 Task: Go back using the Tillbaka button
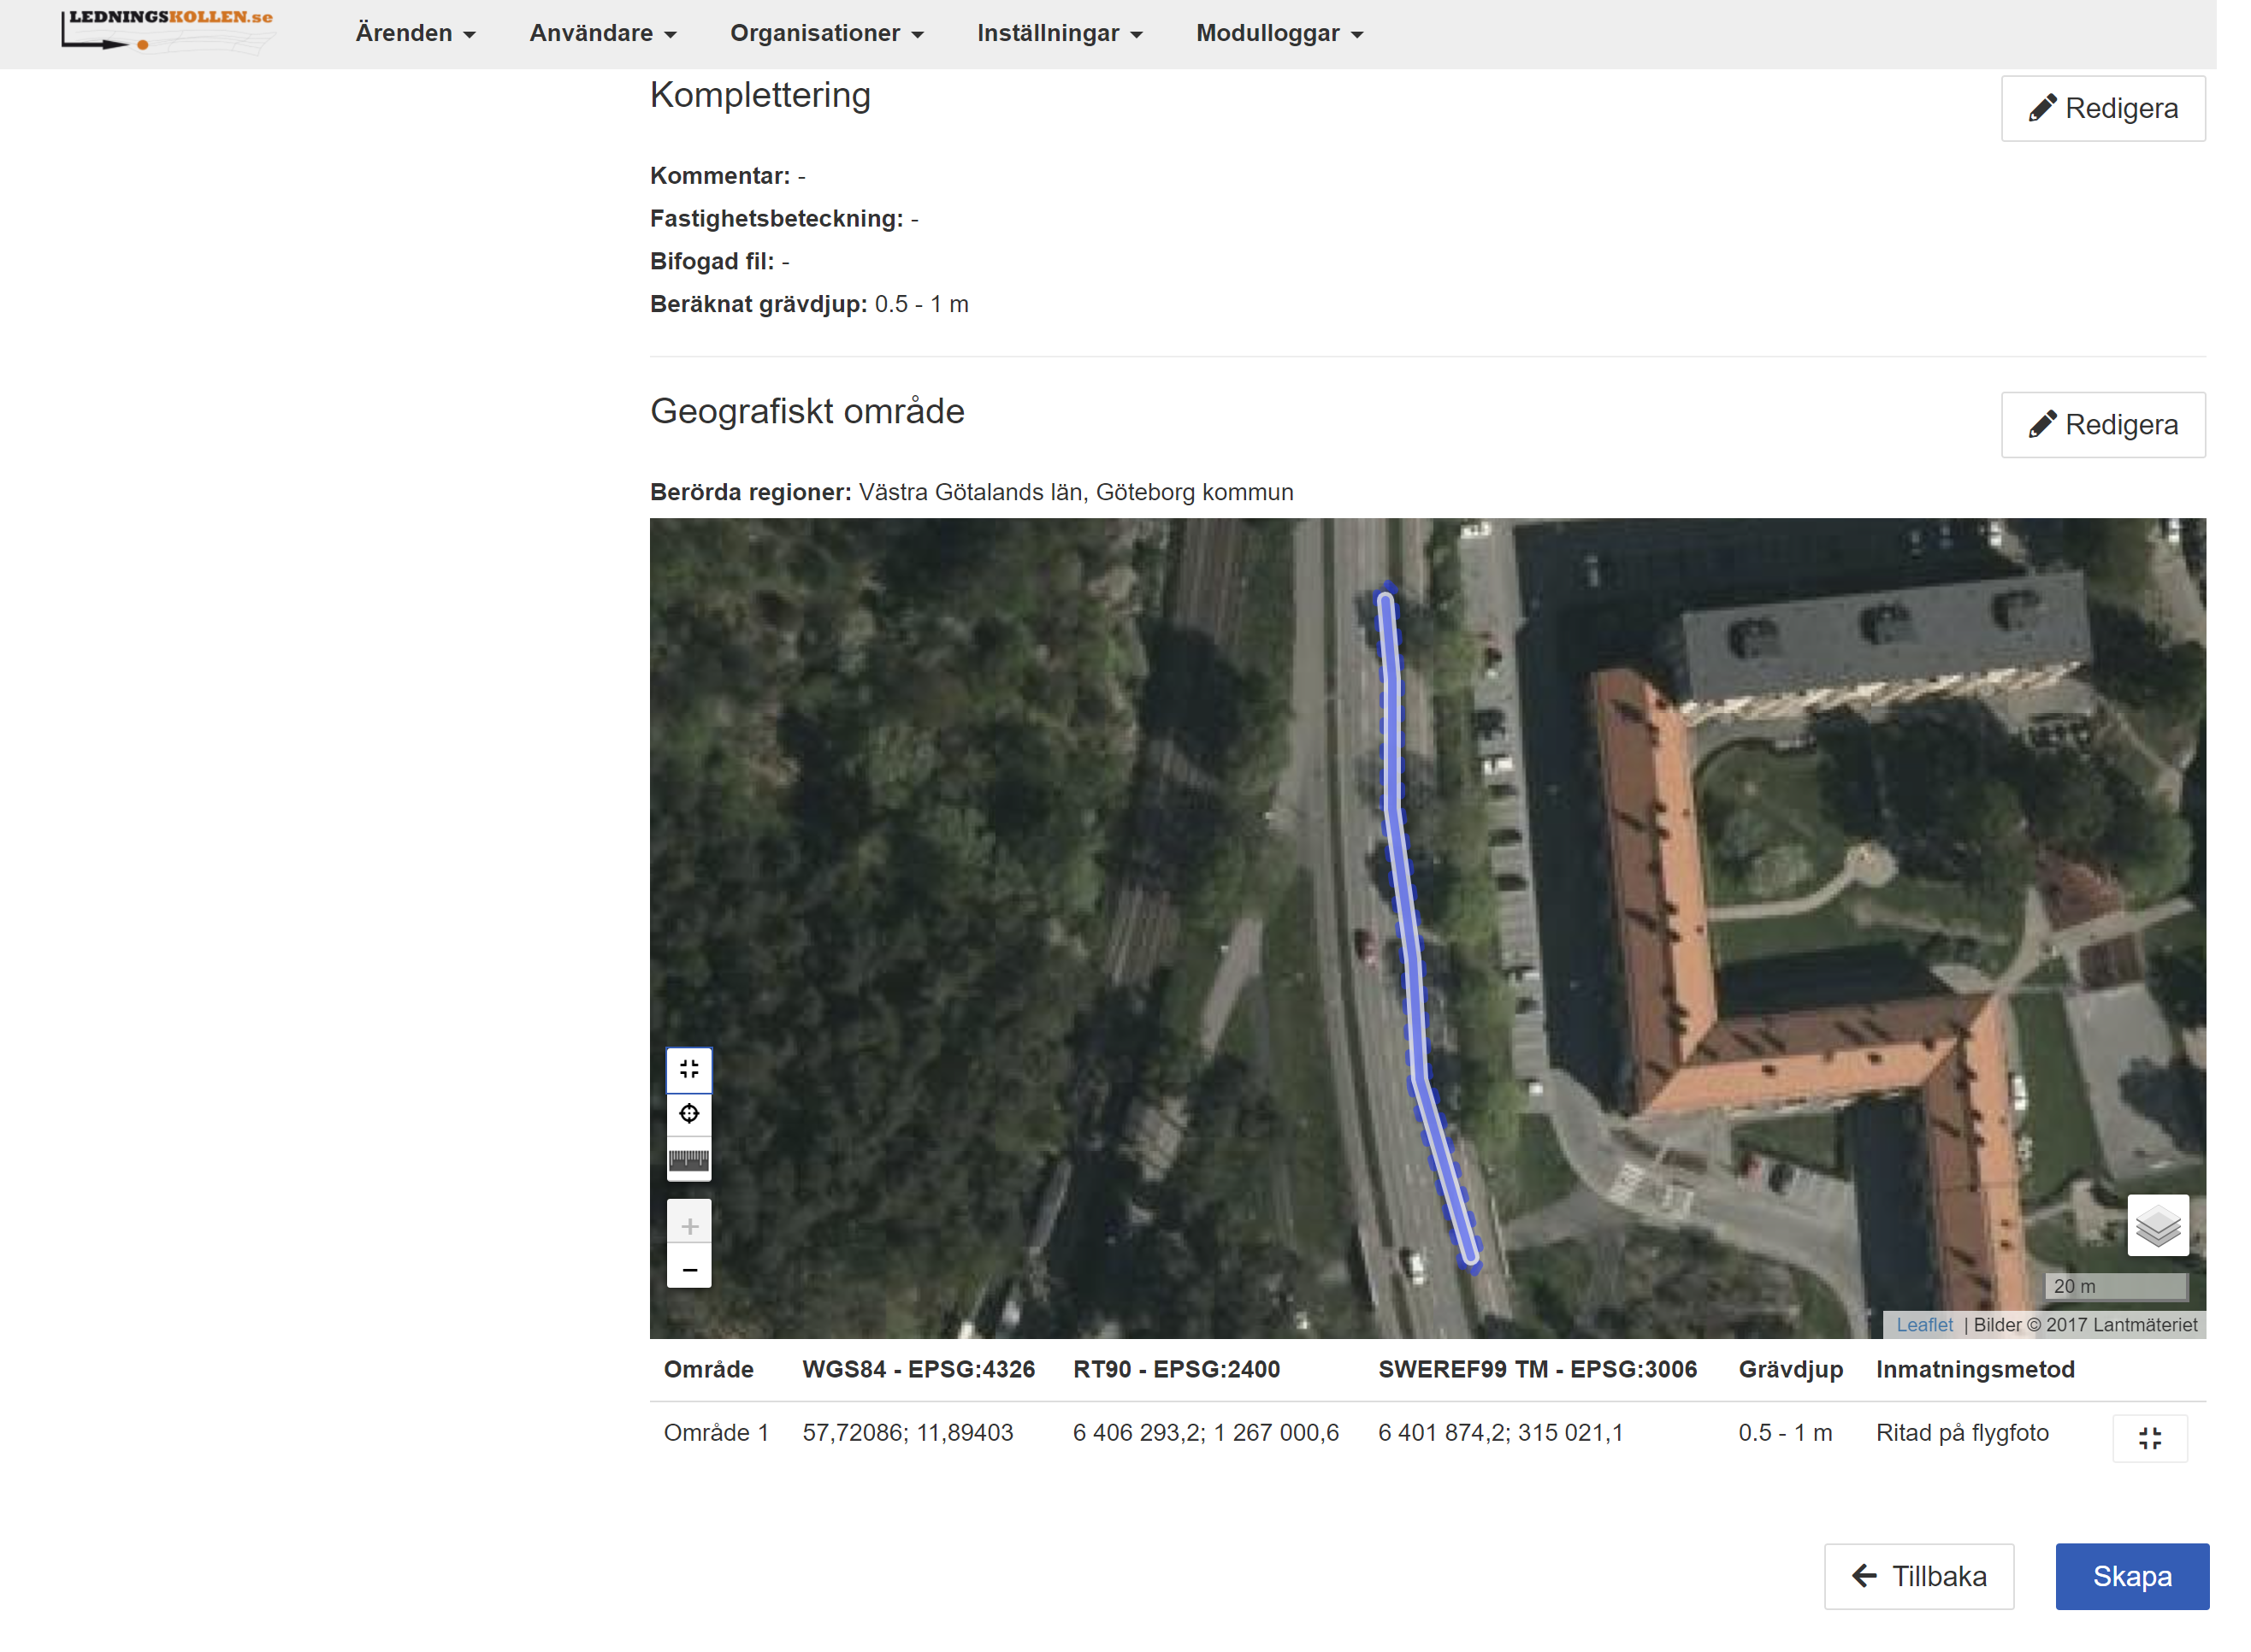(1918, 1575)
